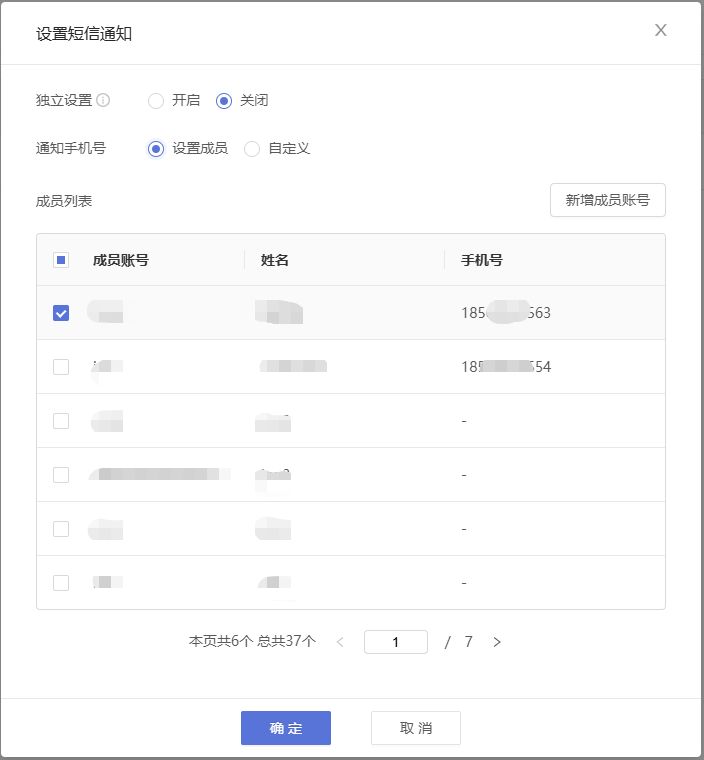Image resolution: width=704 pixels, height=760 pixels.
Task: Click the 姓名 column header
Action: 274,260
